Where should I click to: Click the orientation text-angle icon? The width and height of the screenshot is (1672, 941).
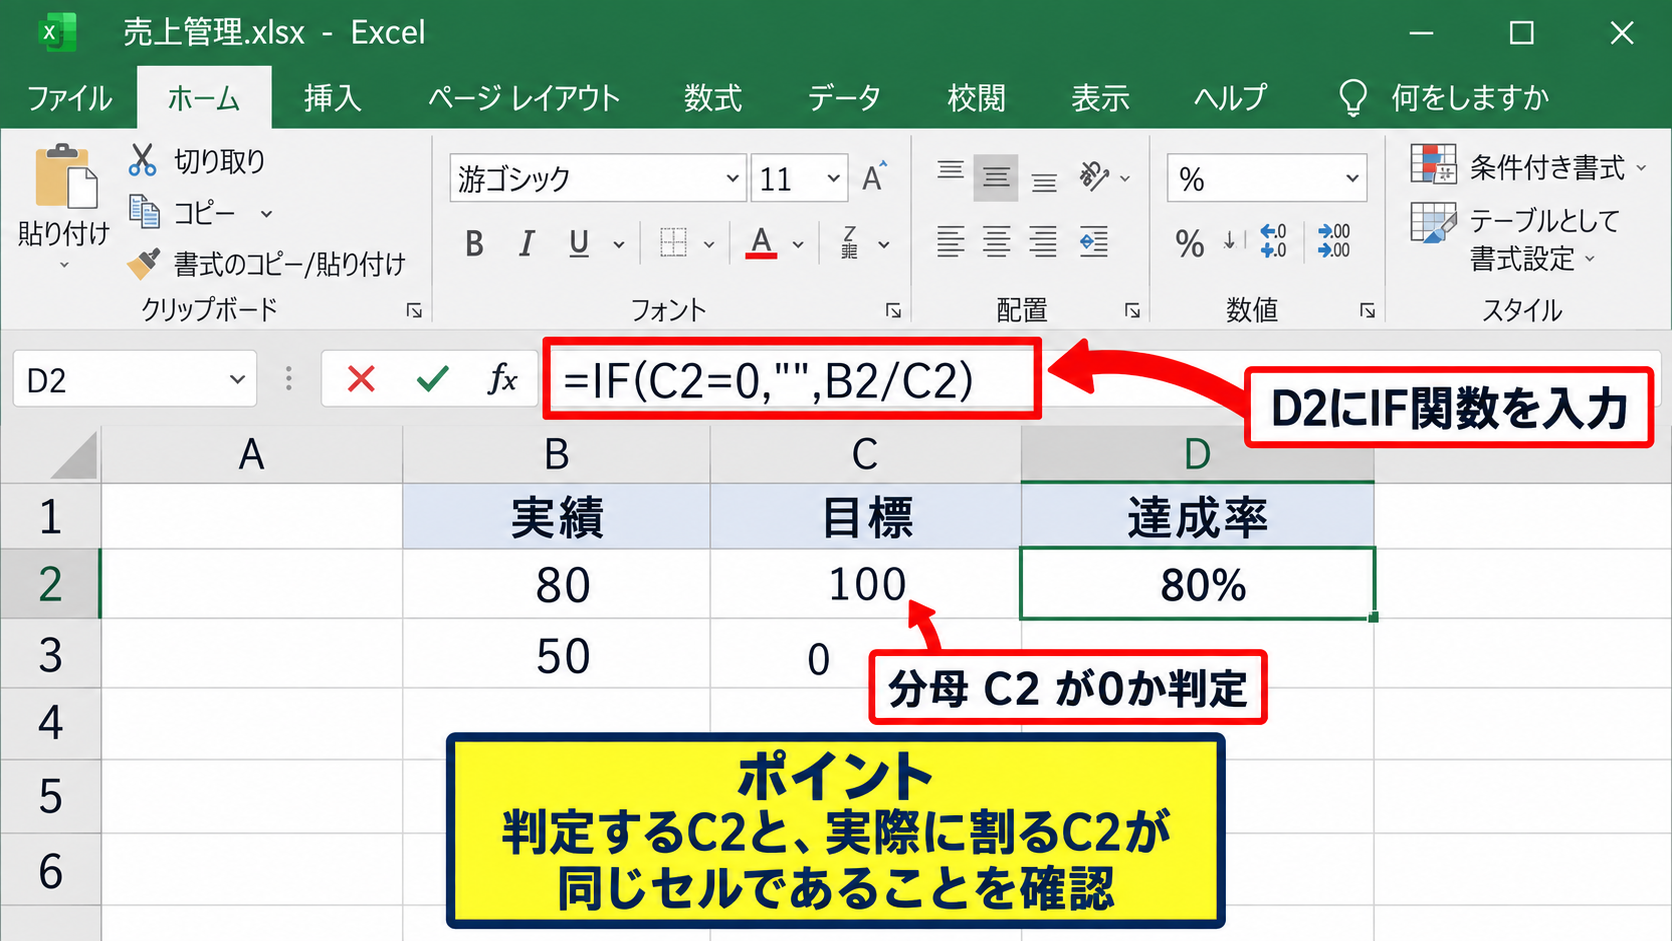point(1094,177)
